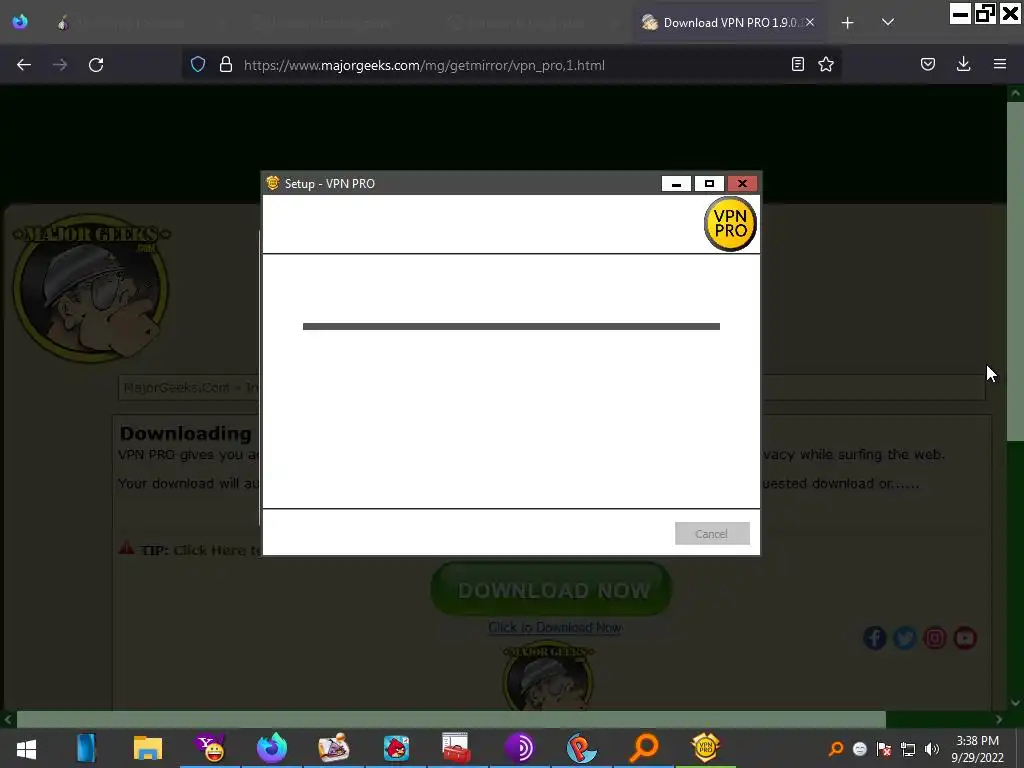
Task: Maximize the Setup - VPN PRO dialog
Action: pyautogui.click(x=709, y=184)
